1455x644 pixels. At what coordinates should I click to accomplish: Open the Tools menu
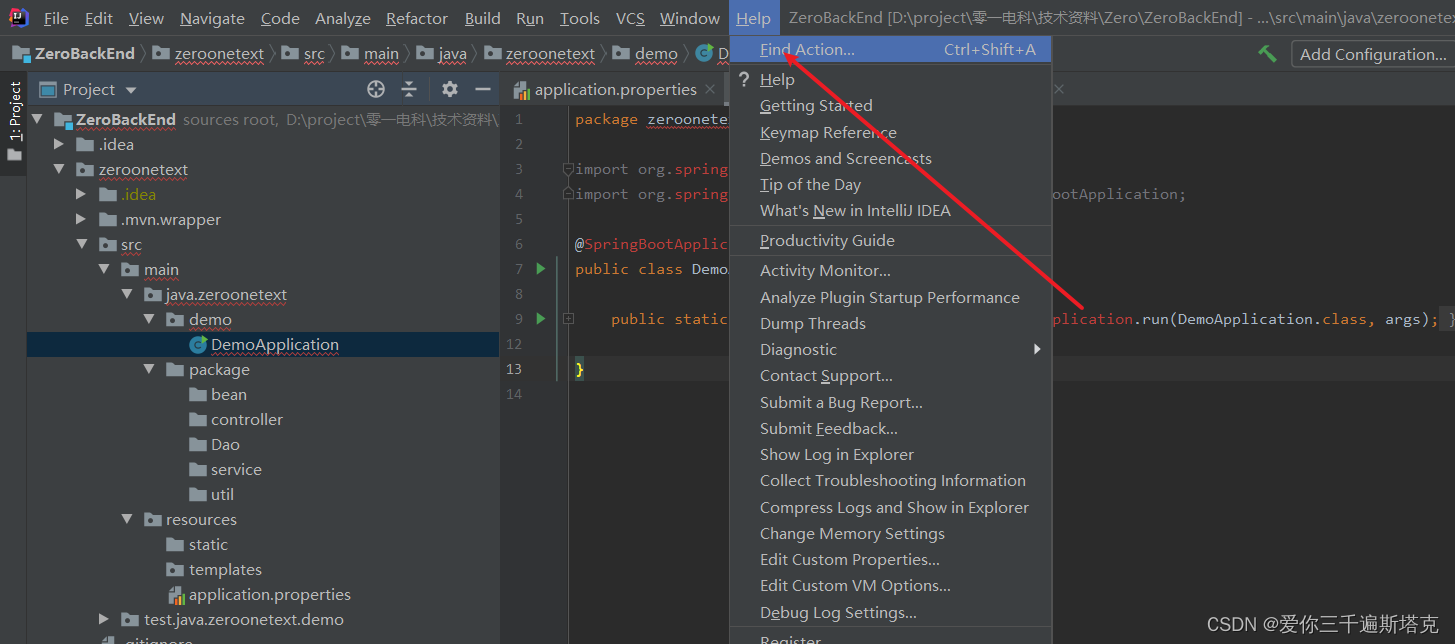pos(580,18)
